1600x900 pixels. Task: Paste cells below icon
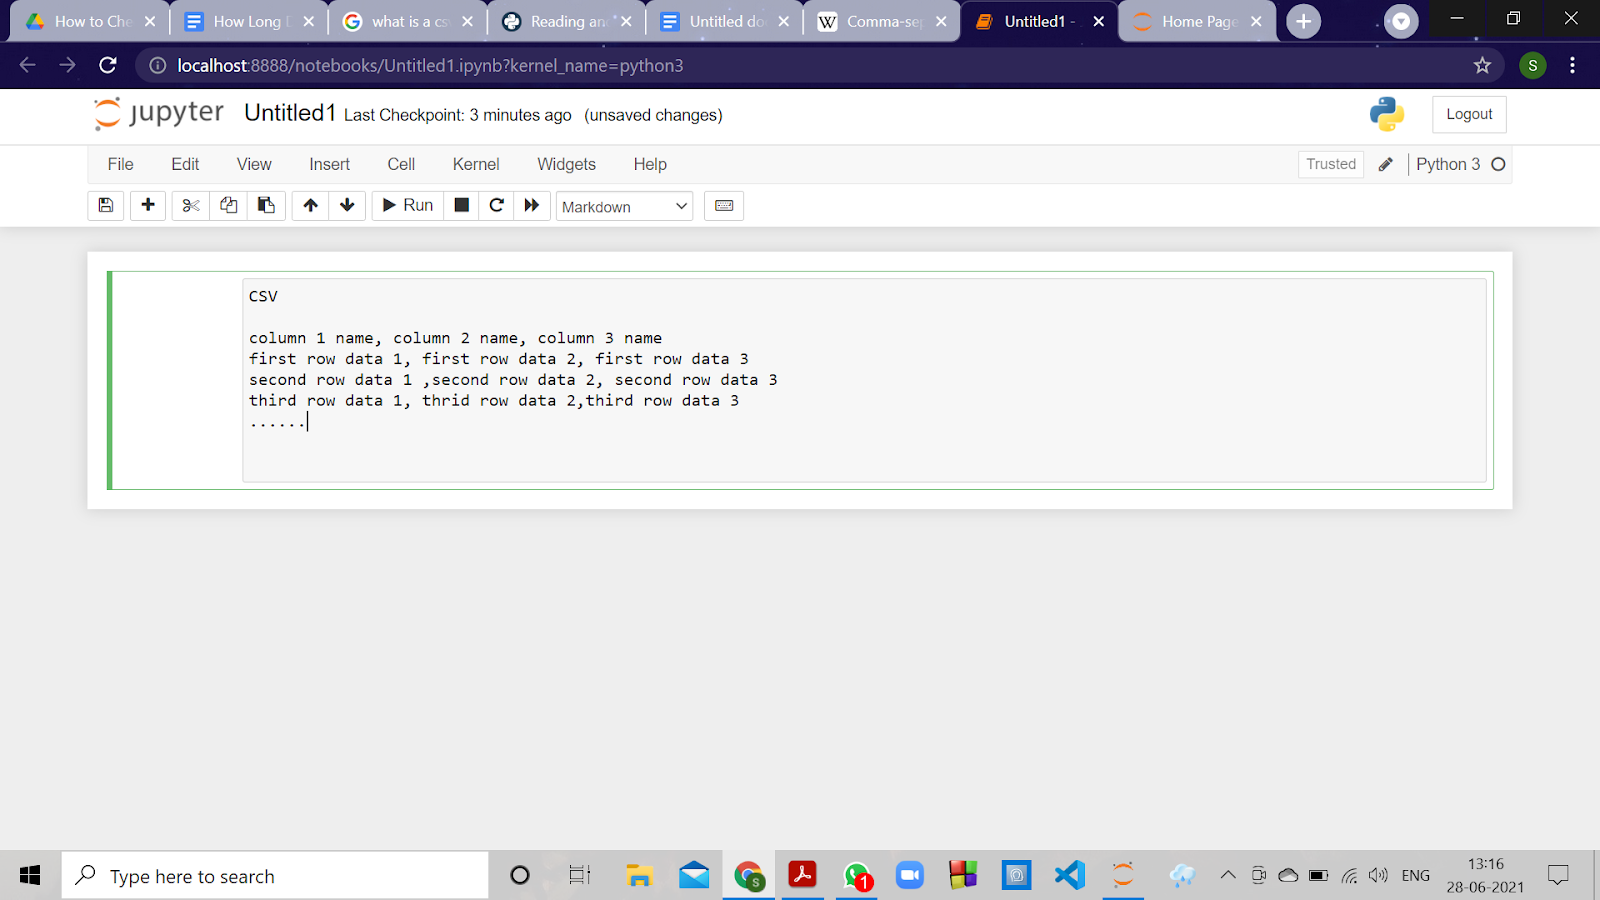[266, 205]
